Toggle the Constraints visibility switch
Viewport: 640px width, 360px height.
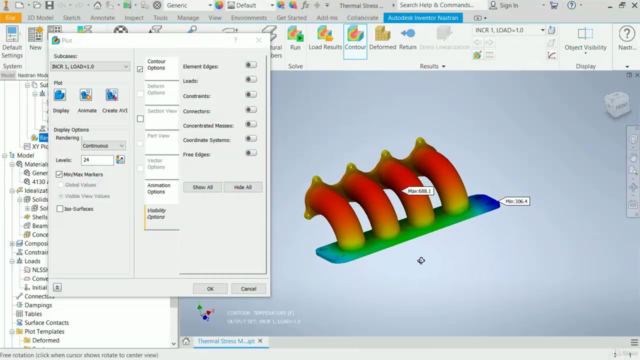[x=251, y=94]
